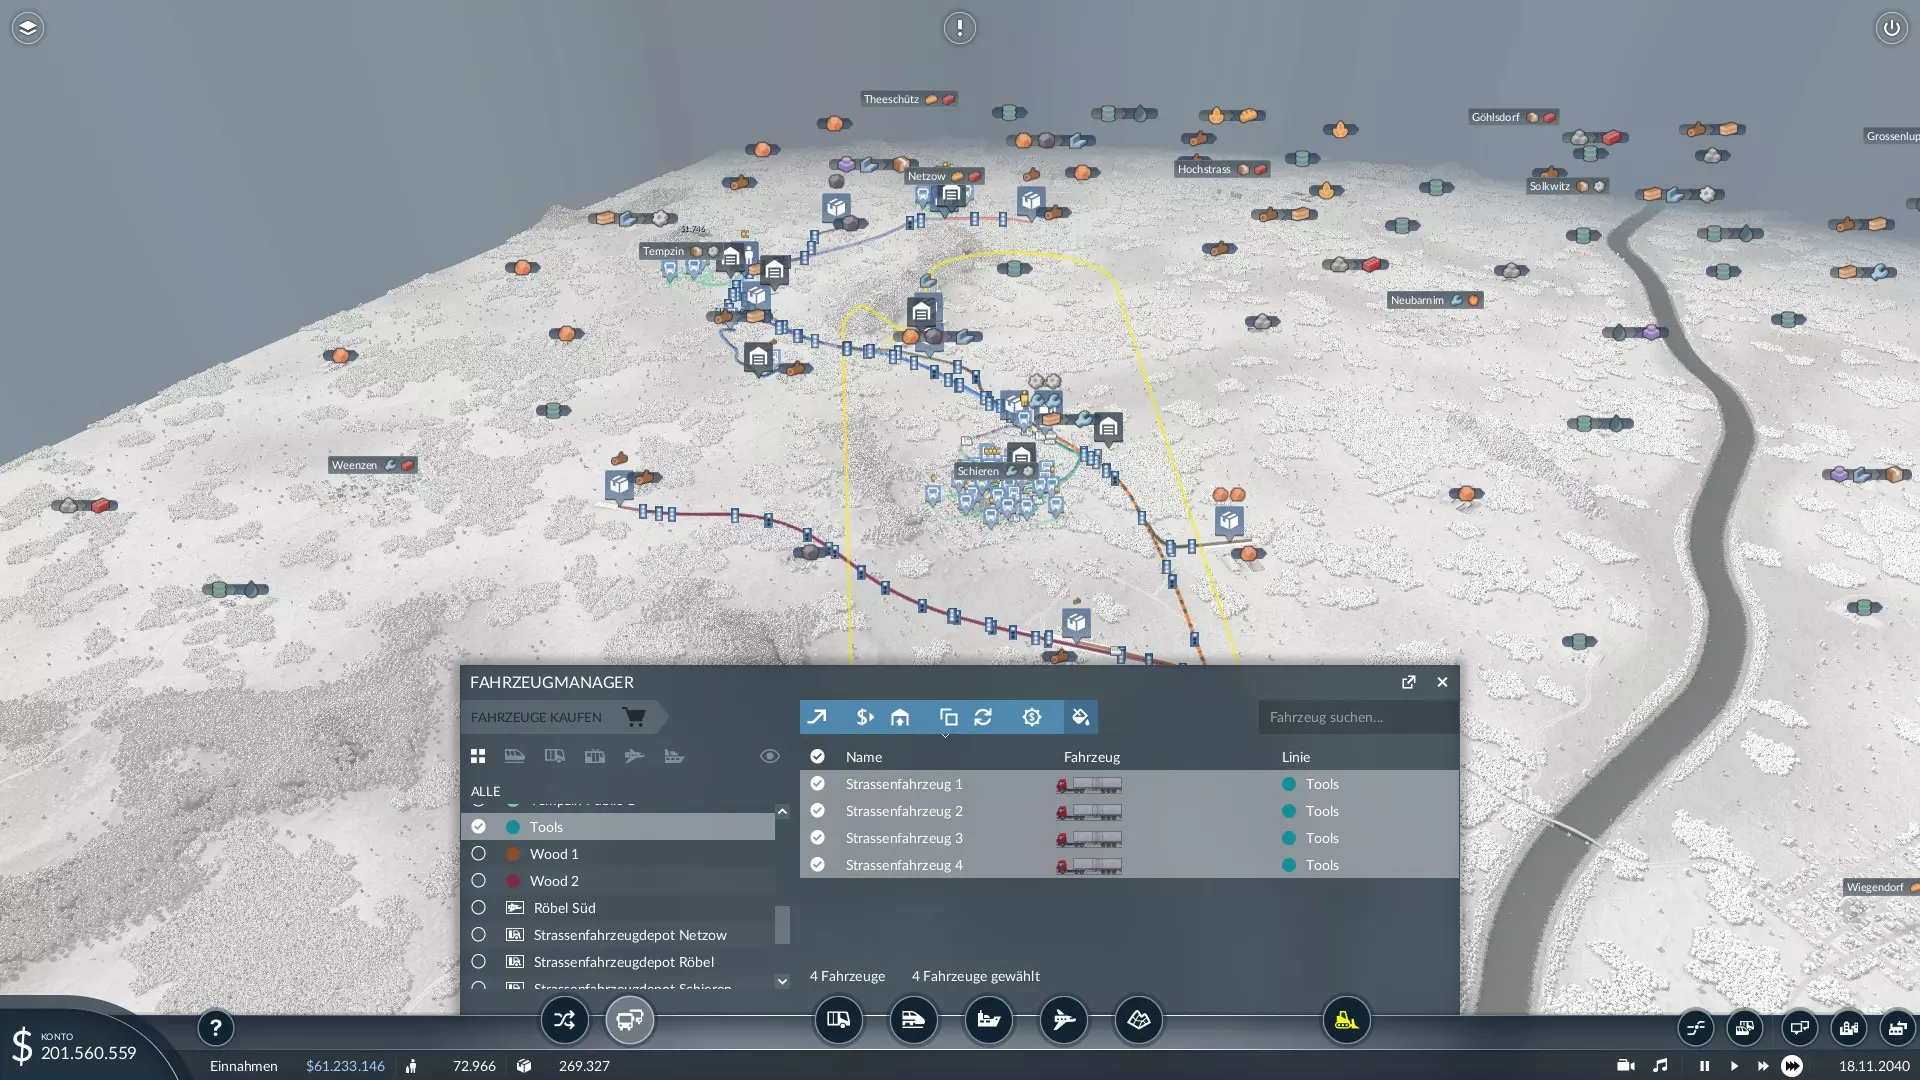Pop out the Fahrzeugmanager window
This screenshot has width=1920, height=1080.
1408,682
